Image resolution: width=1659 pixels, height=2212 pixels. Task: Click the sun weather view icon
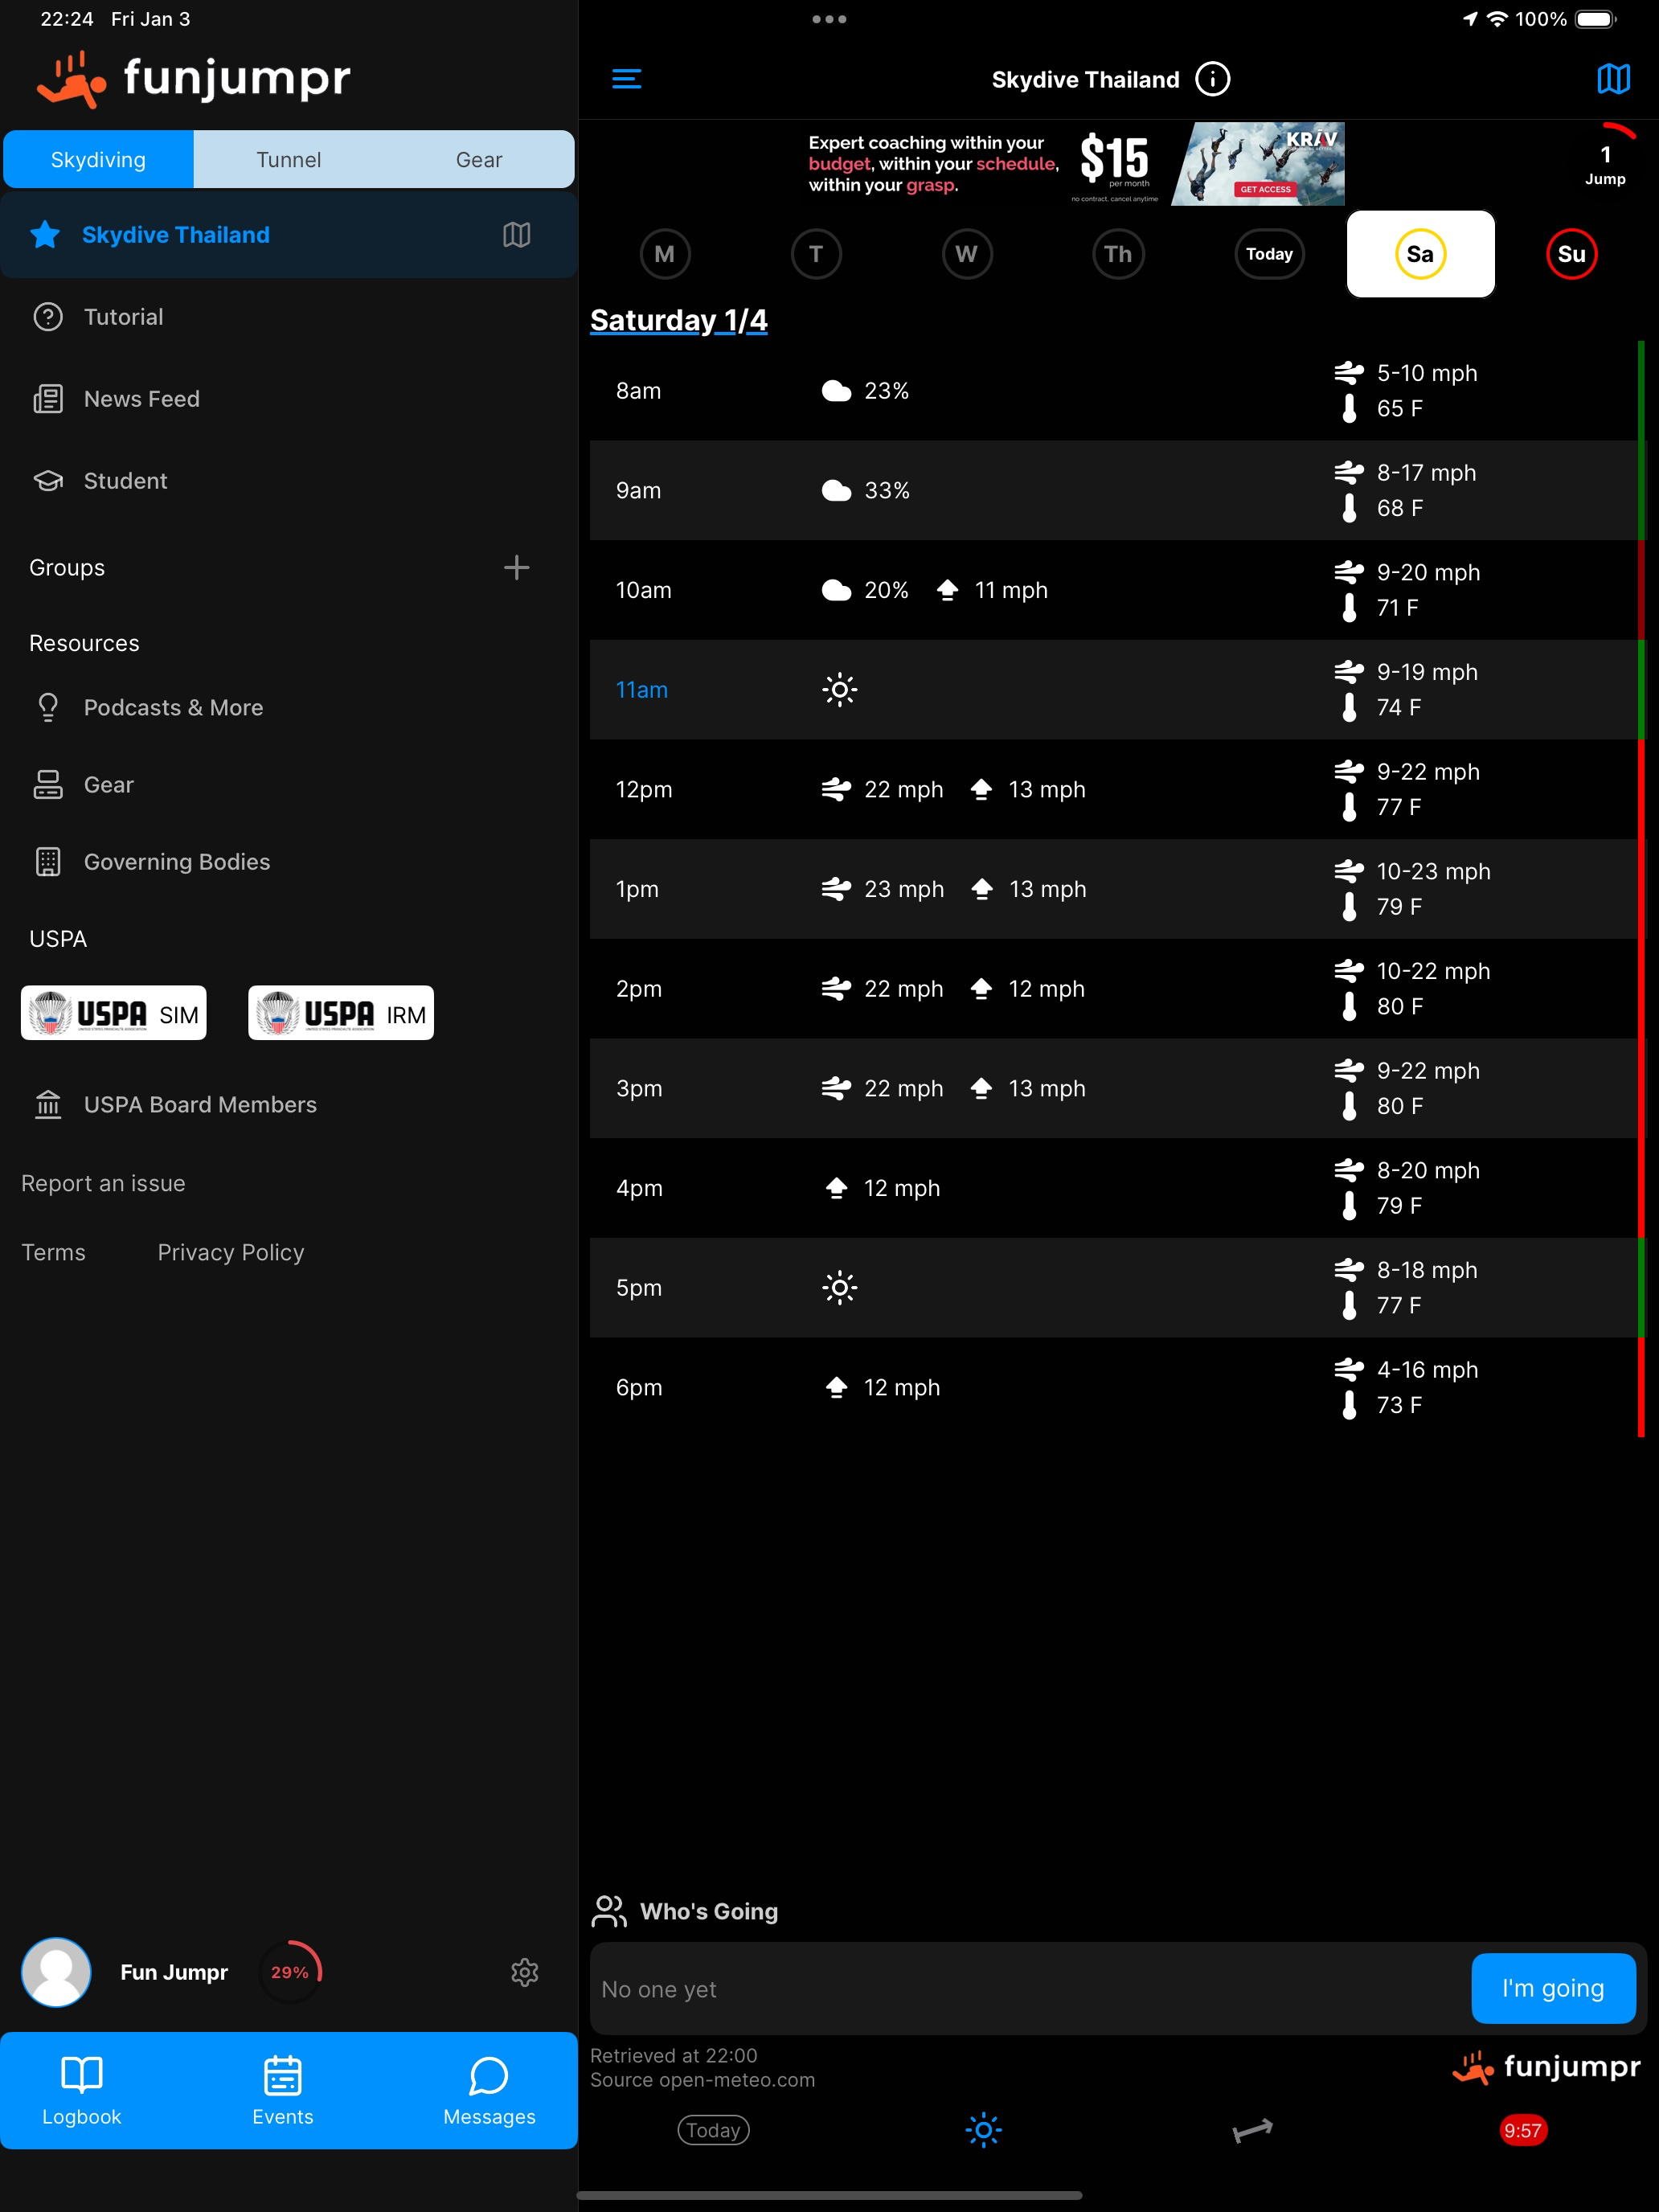point(983,2130)
